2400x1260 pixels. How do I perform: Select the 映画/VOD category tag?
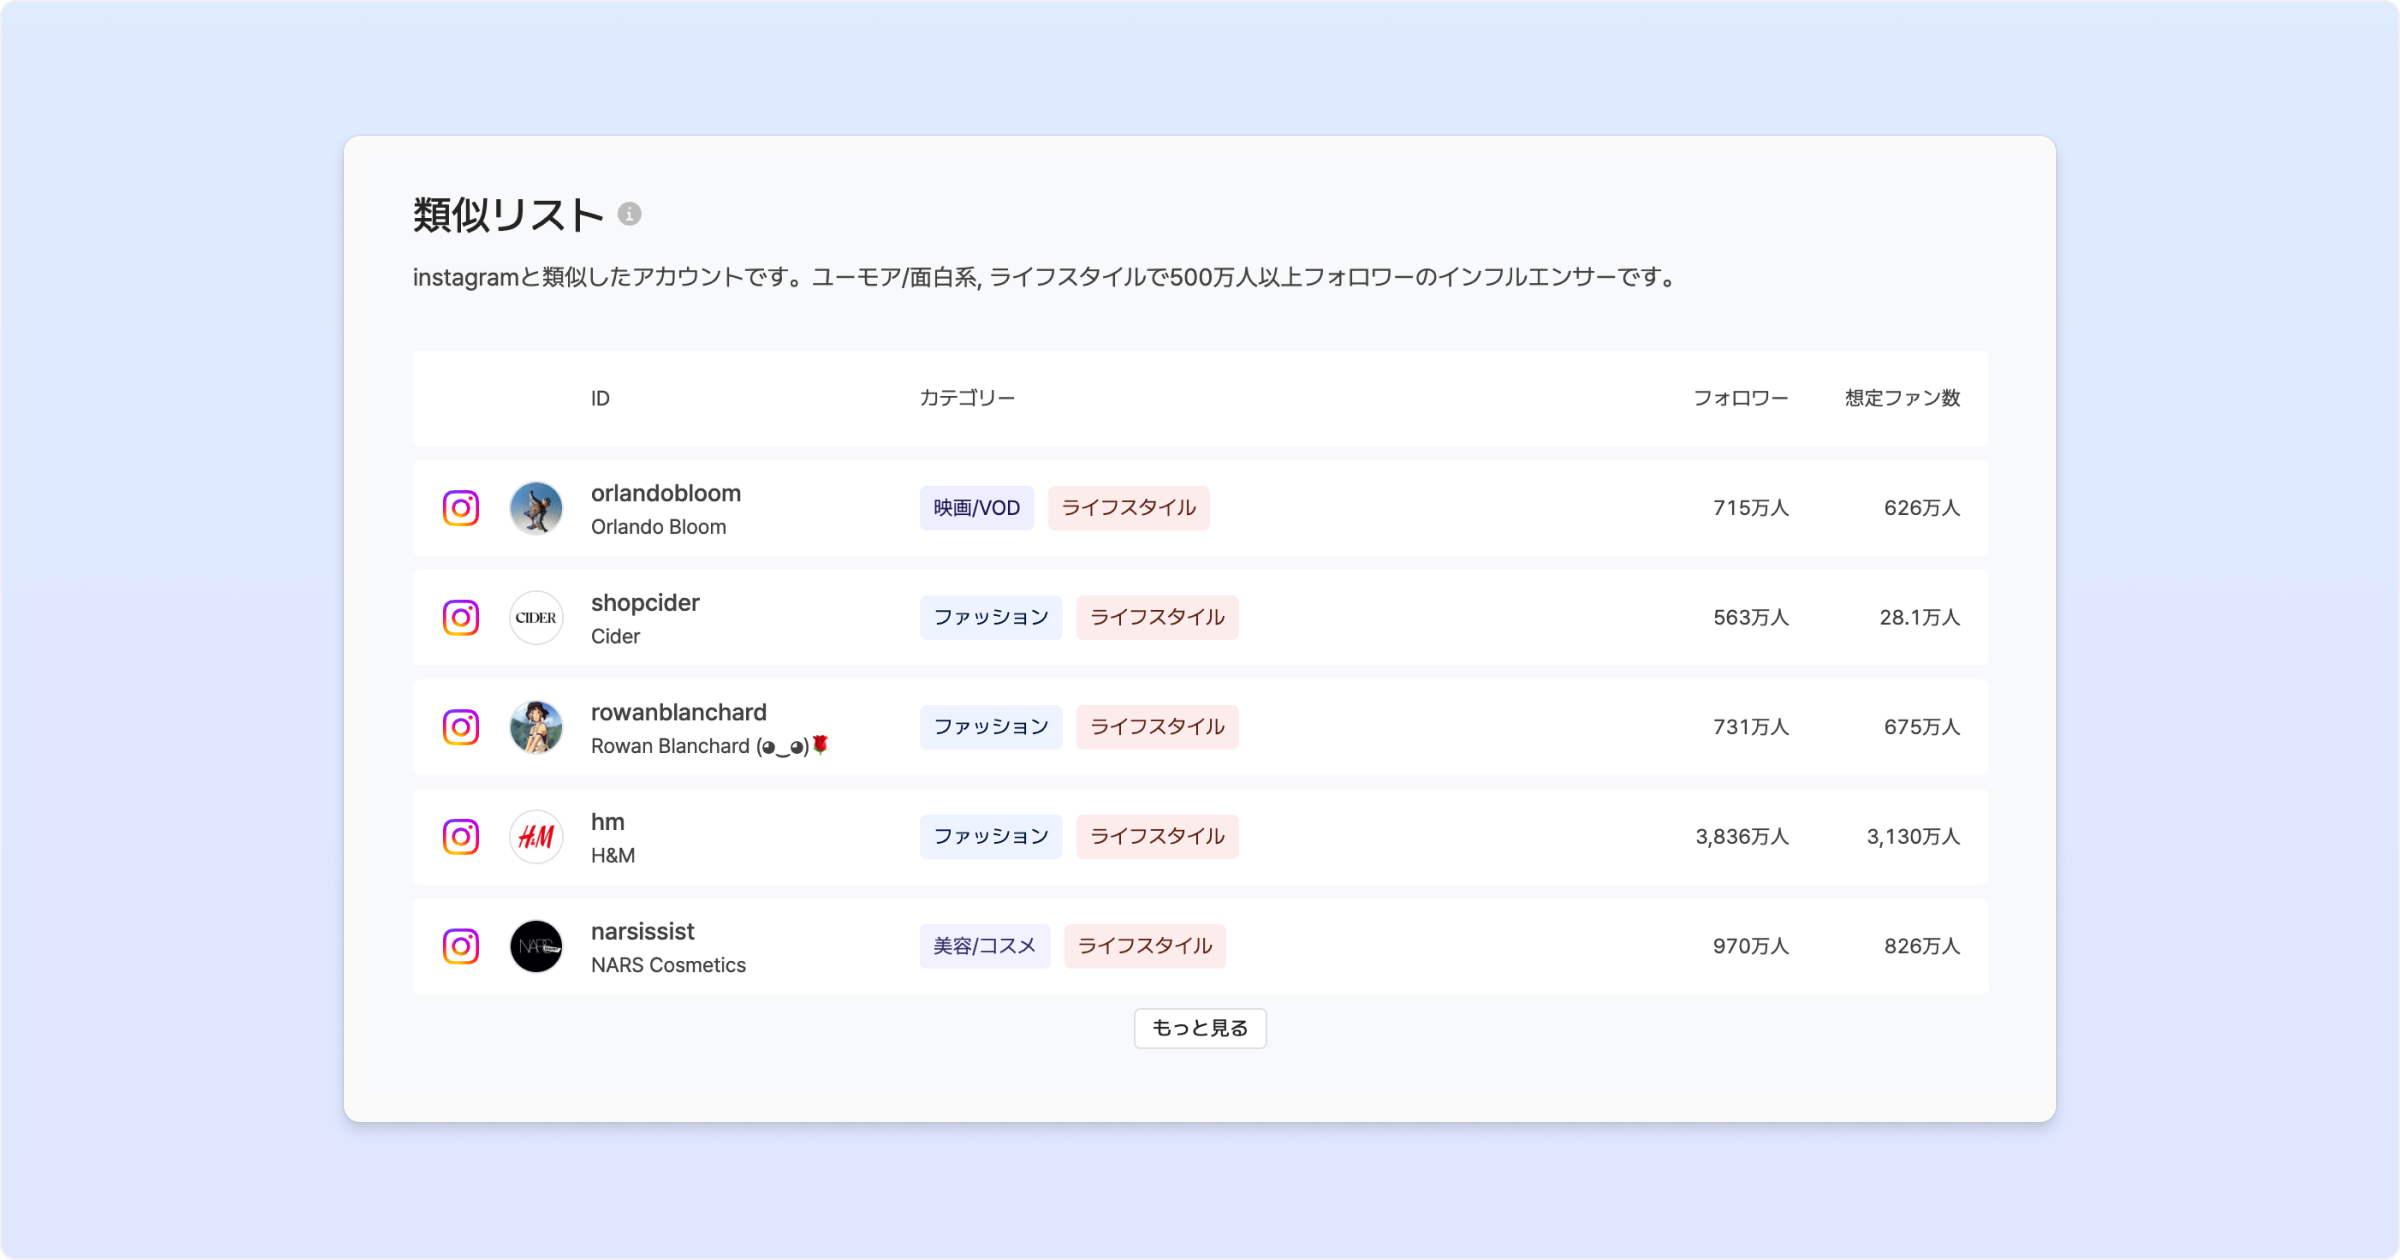pos(976,508)
